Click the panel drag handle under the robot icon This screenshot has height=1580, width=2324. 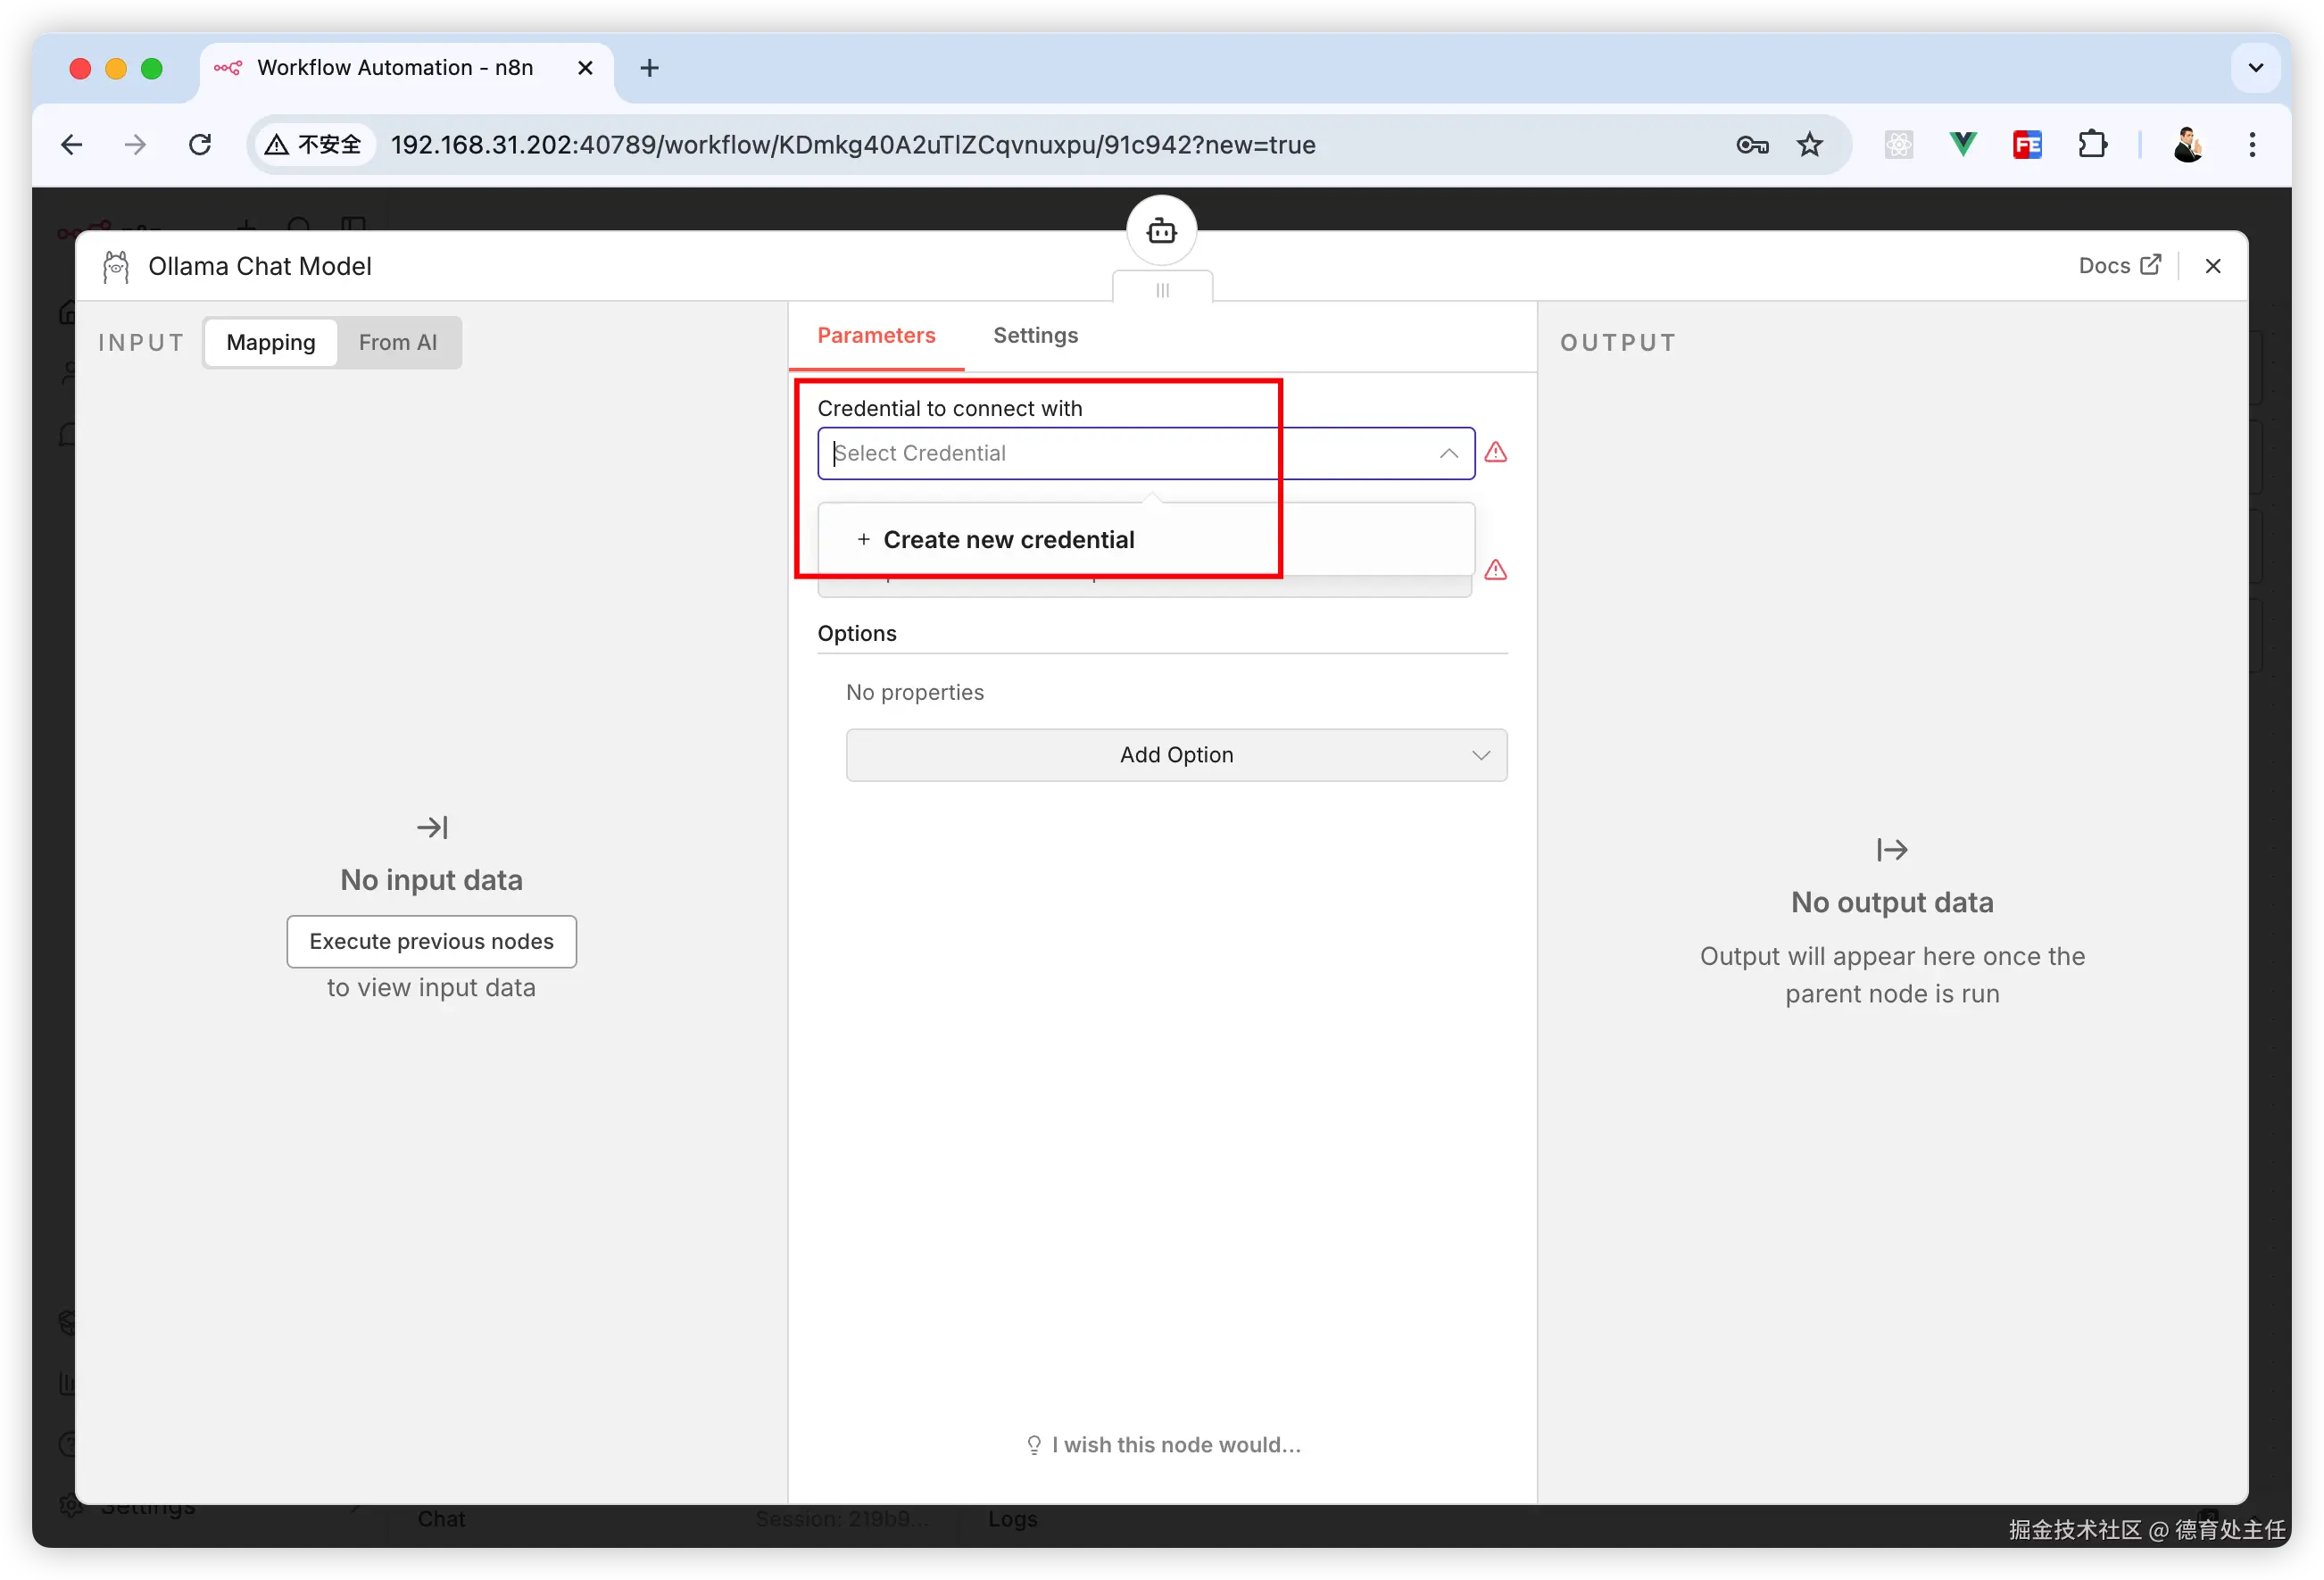click(x=1162, y=290)
